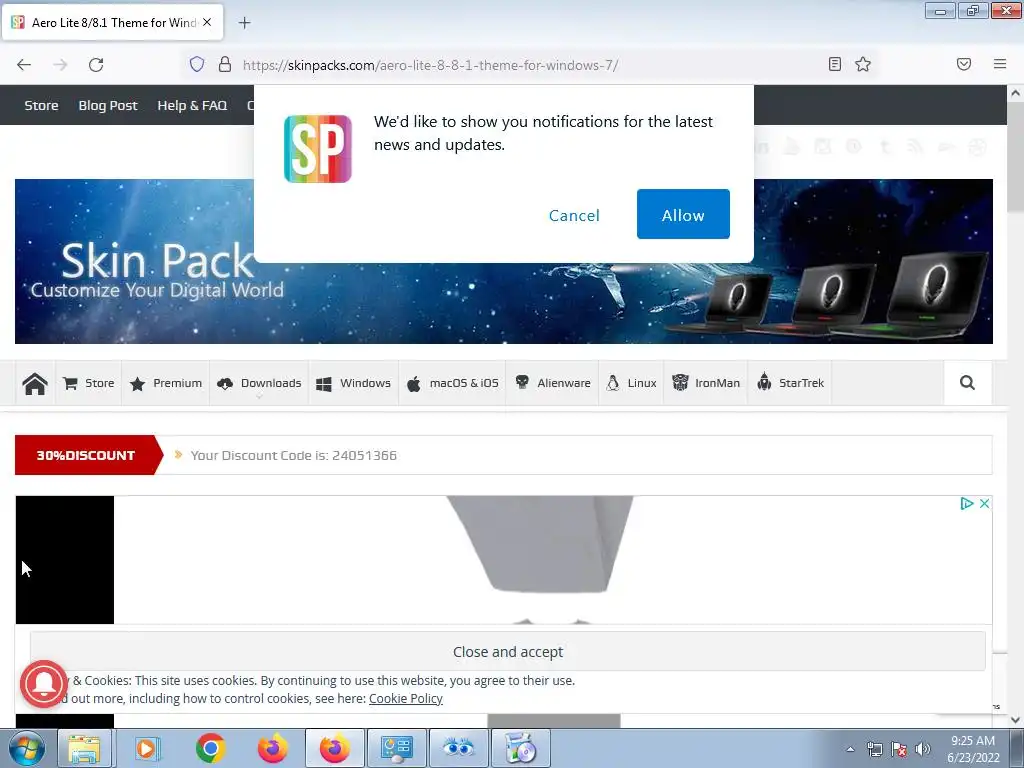Click the AdChoices triangle icon
Image resolution: width=1024 pixels, height=768 pixels.
pos(967,504)
